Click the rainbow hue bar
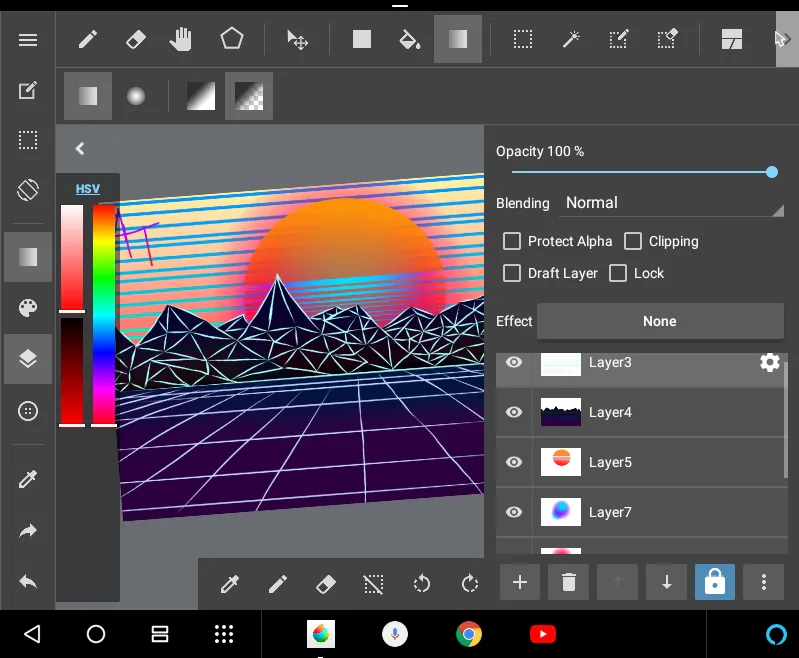This screenshot has width=799, height=658. pos(104,315)
